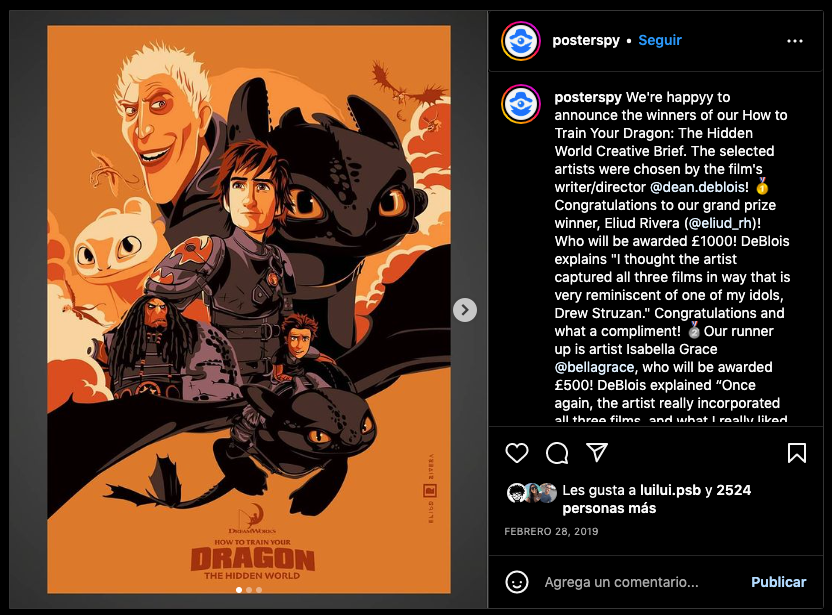Go to the next image with the arrow

[x=465, y=310]
